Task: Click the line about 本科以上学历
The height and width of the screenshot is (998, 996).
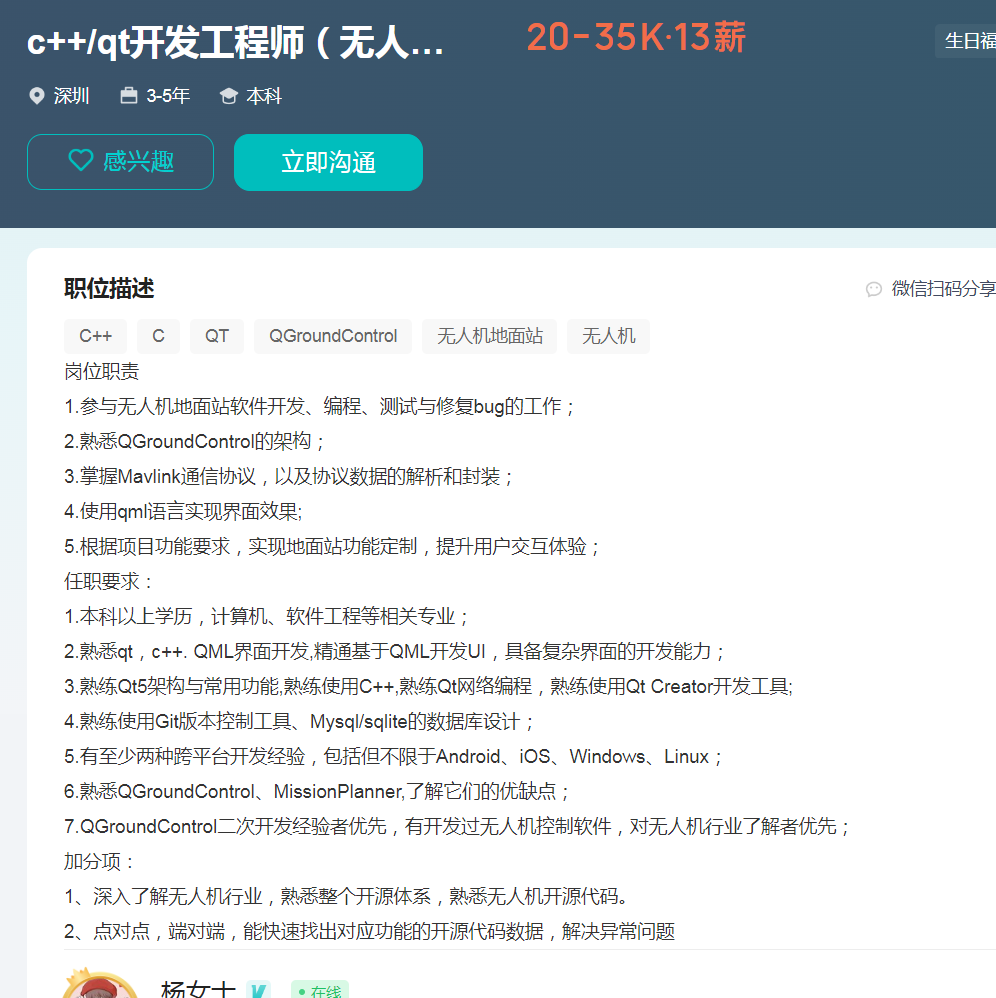Action: 267,616
